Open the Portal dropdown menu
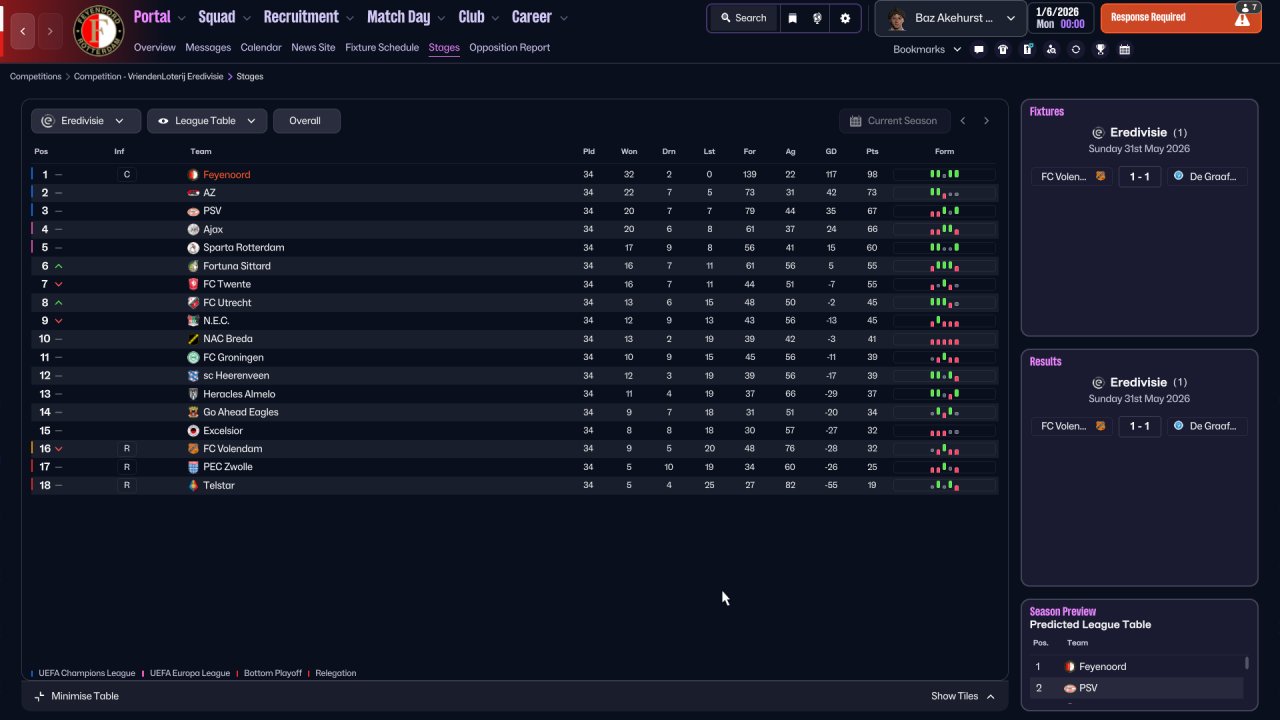This screenshot has height=720, width=1280. pos(159,17)
